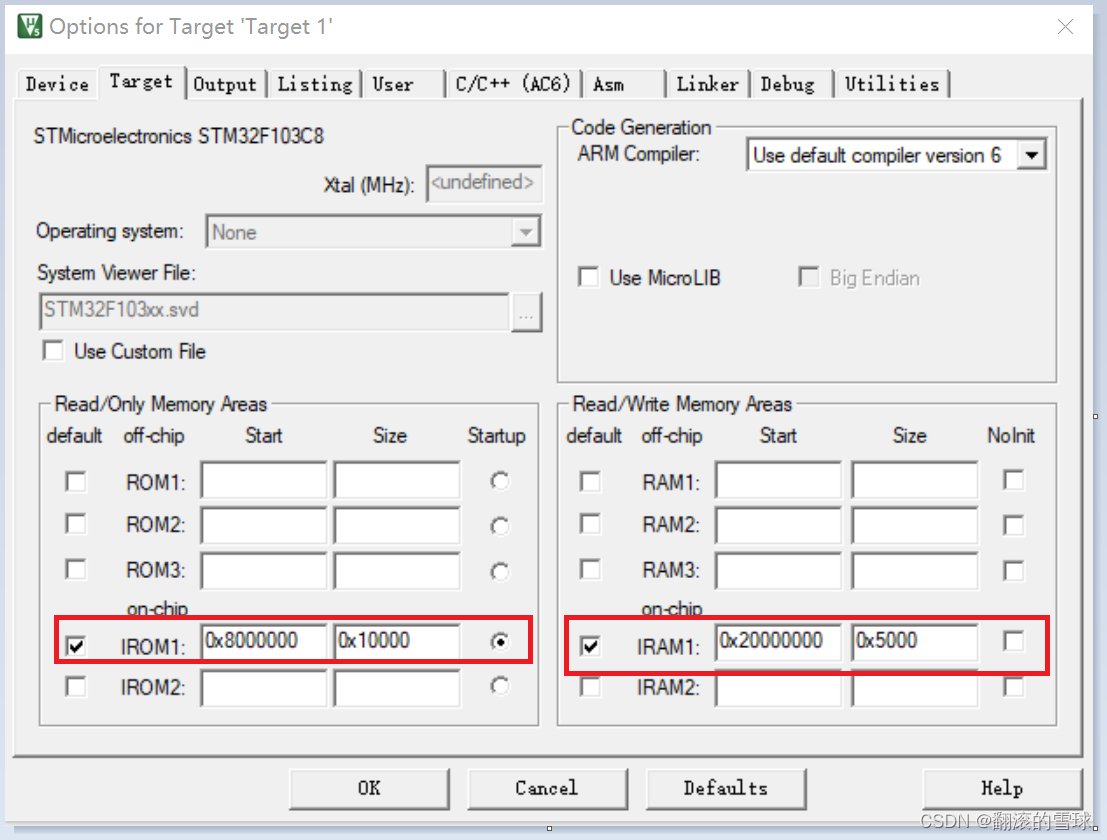
Task: Switch to the Device tab
Action: point(55,84)
